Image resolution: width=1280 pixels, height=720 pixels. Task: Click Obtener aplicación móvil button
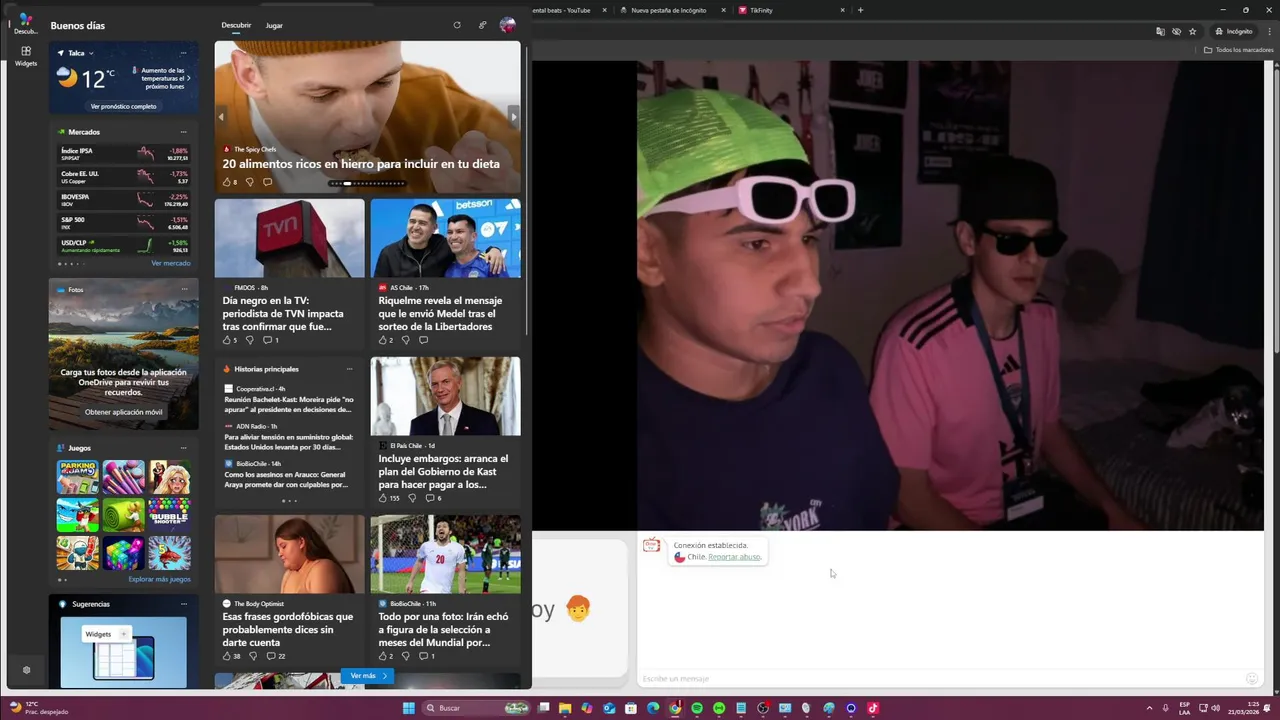pos(123,412)
